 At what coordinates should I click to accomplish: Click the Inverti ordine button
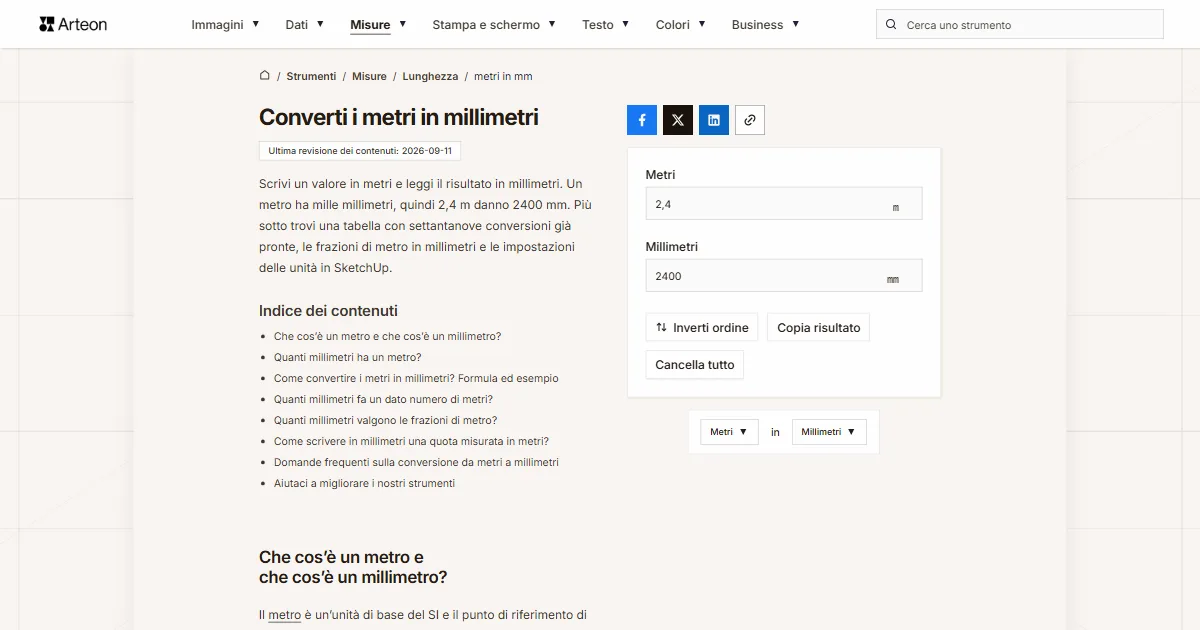coord(702,328)
